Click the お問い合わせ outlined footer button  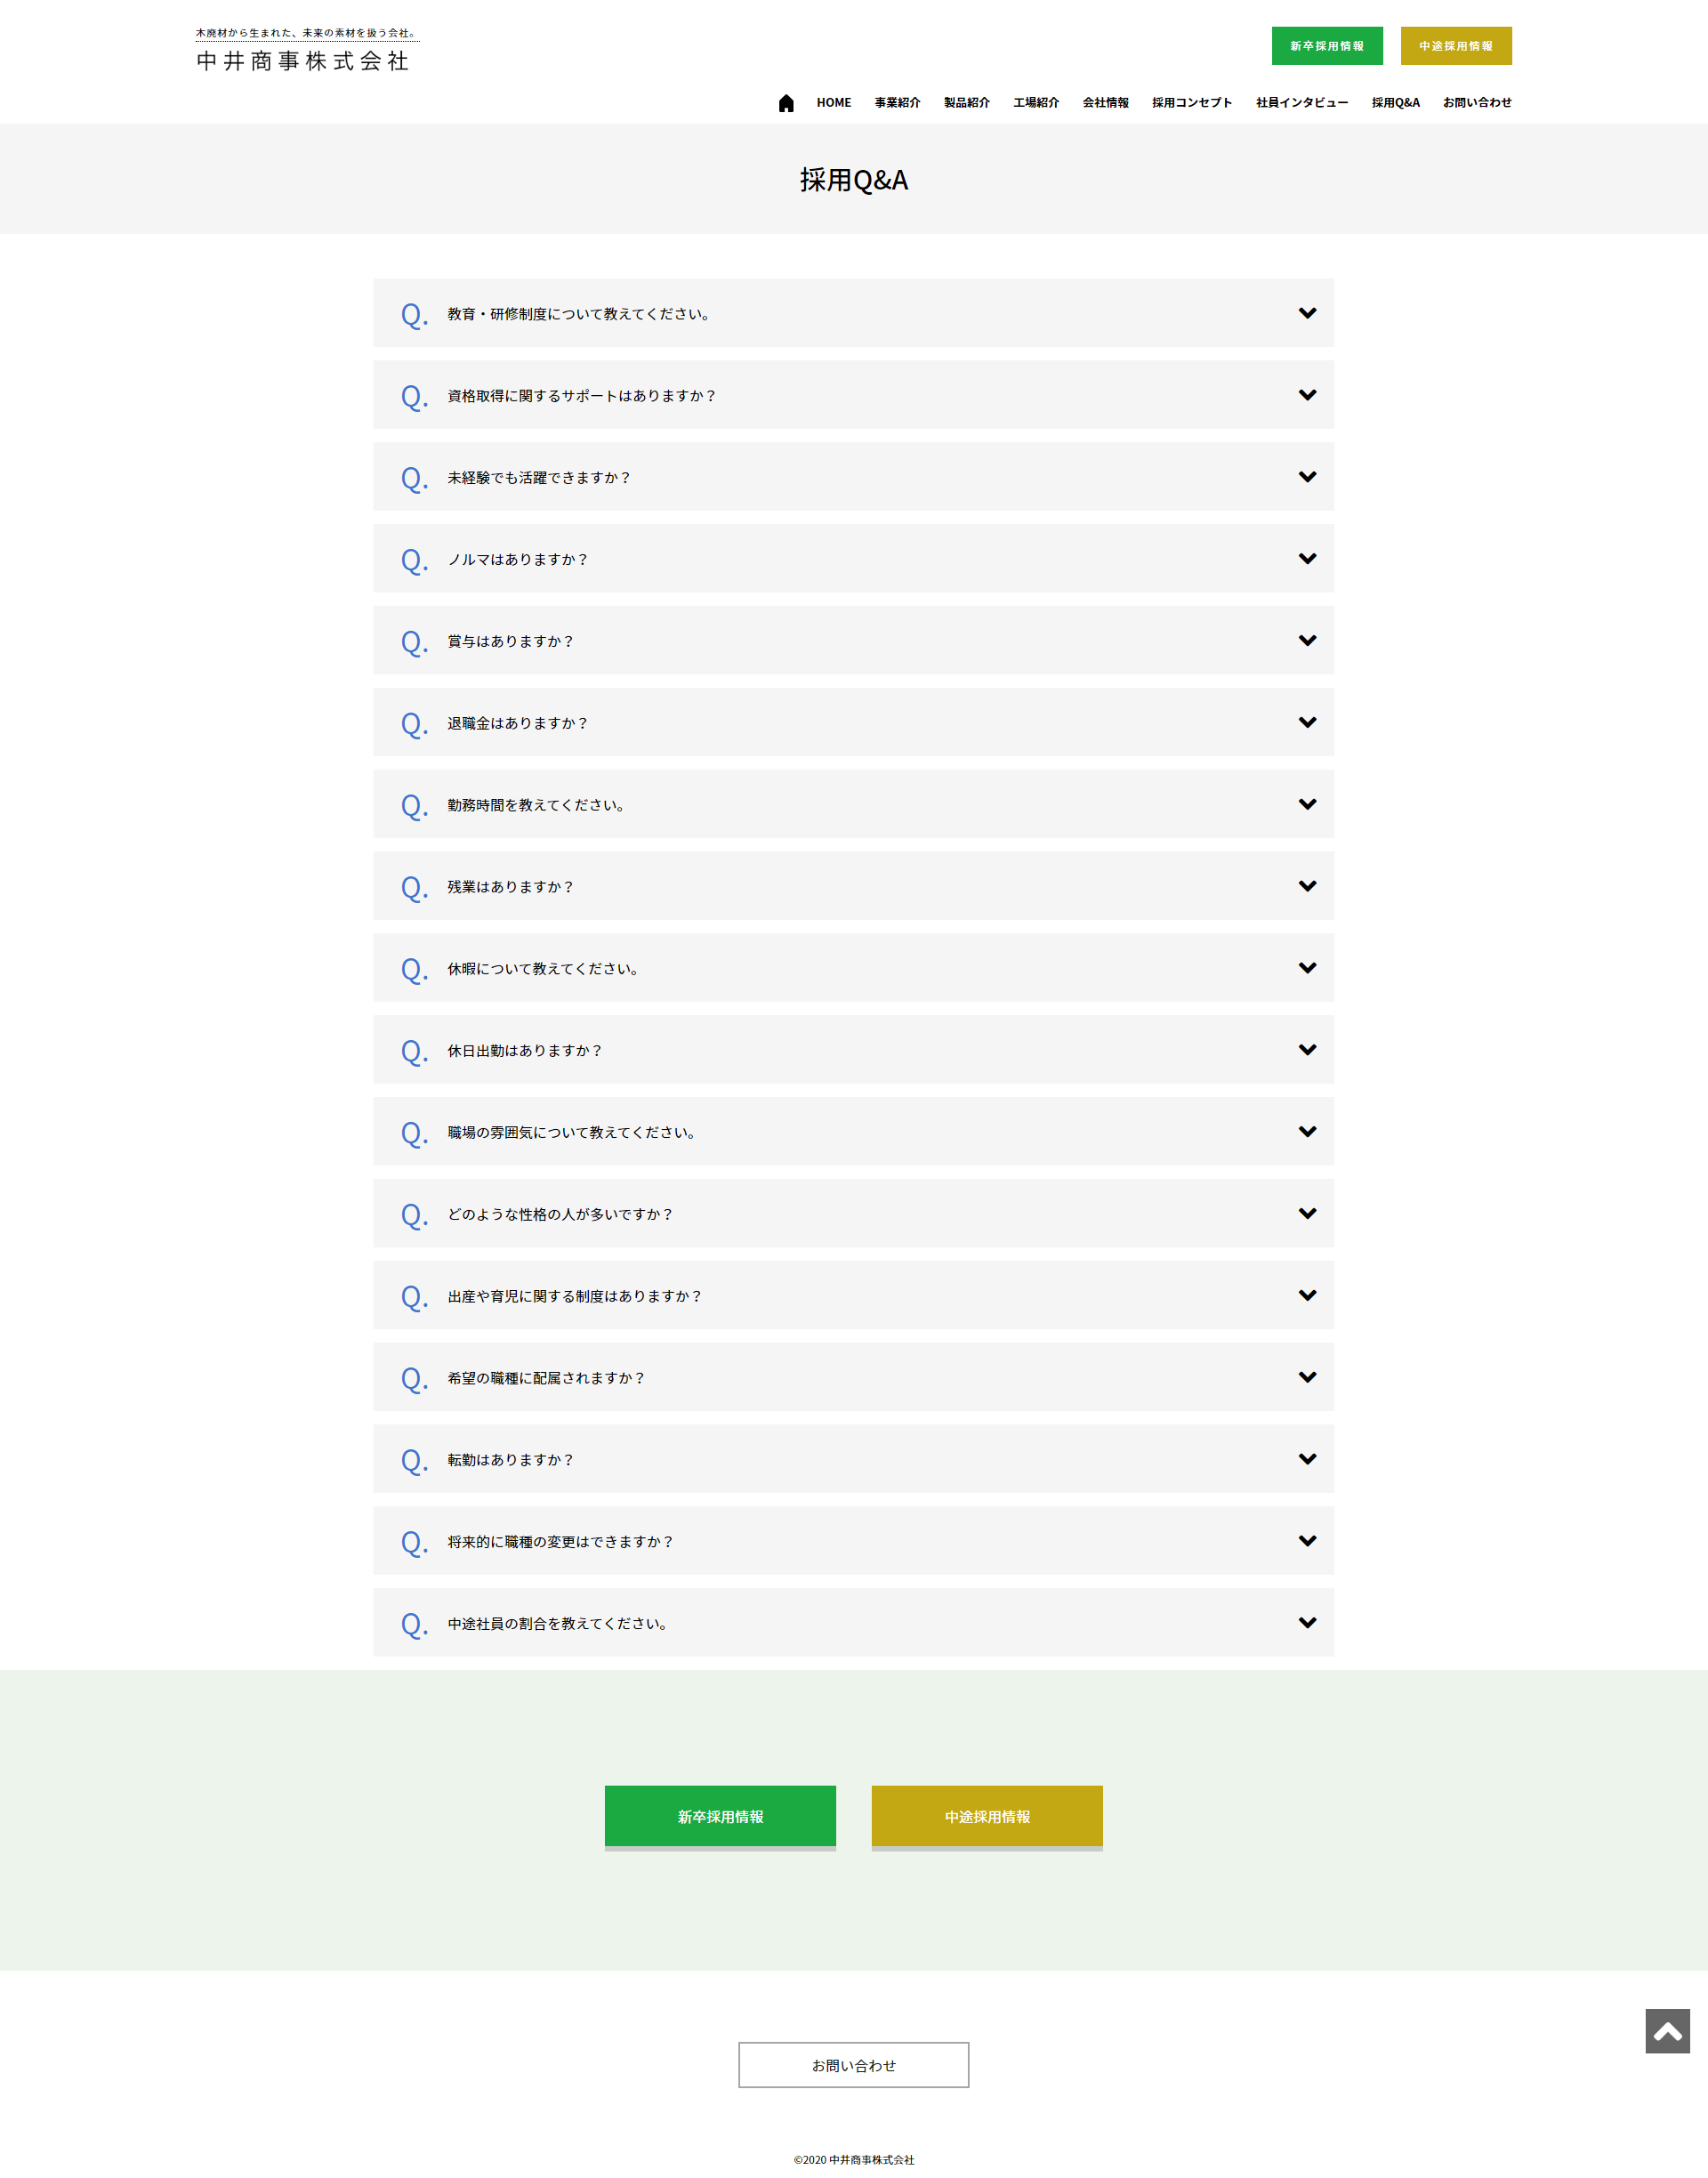(853, 2065)
